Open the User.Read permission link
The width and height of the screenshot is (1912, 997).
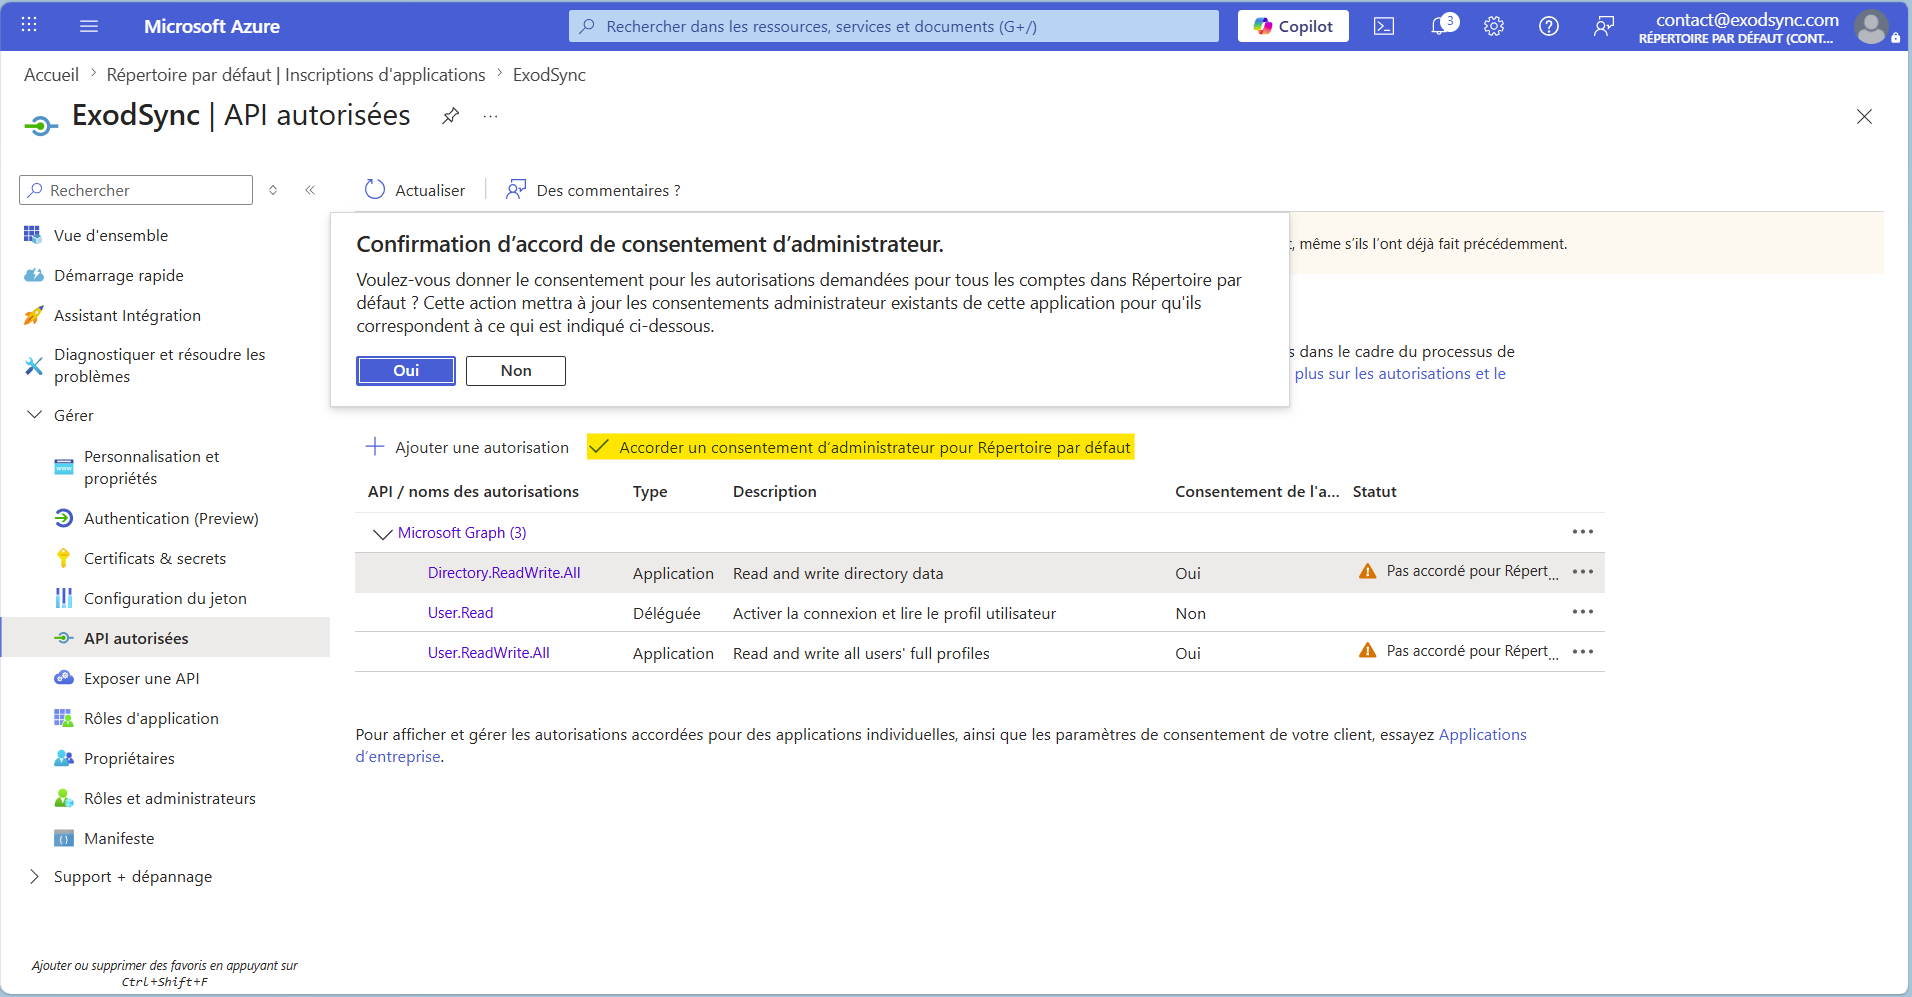click(x=460, y=613)
